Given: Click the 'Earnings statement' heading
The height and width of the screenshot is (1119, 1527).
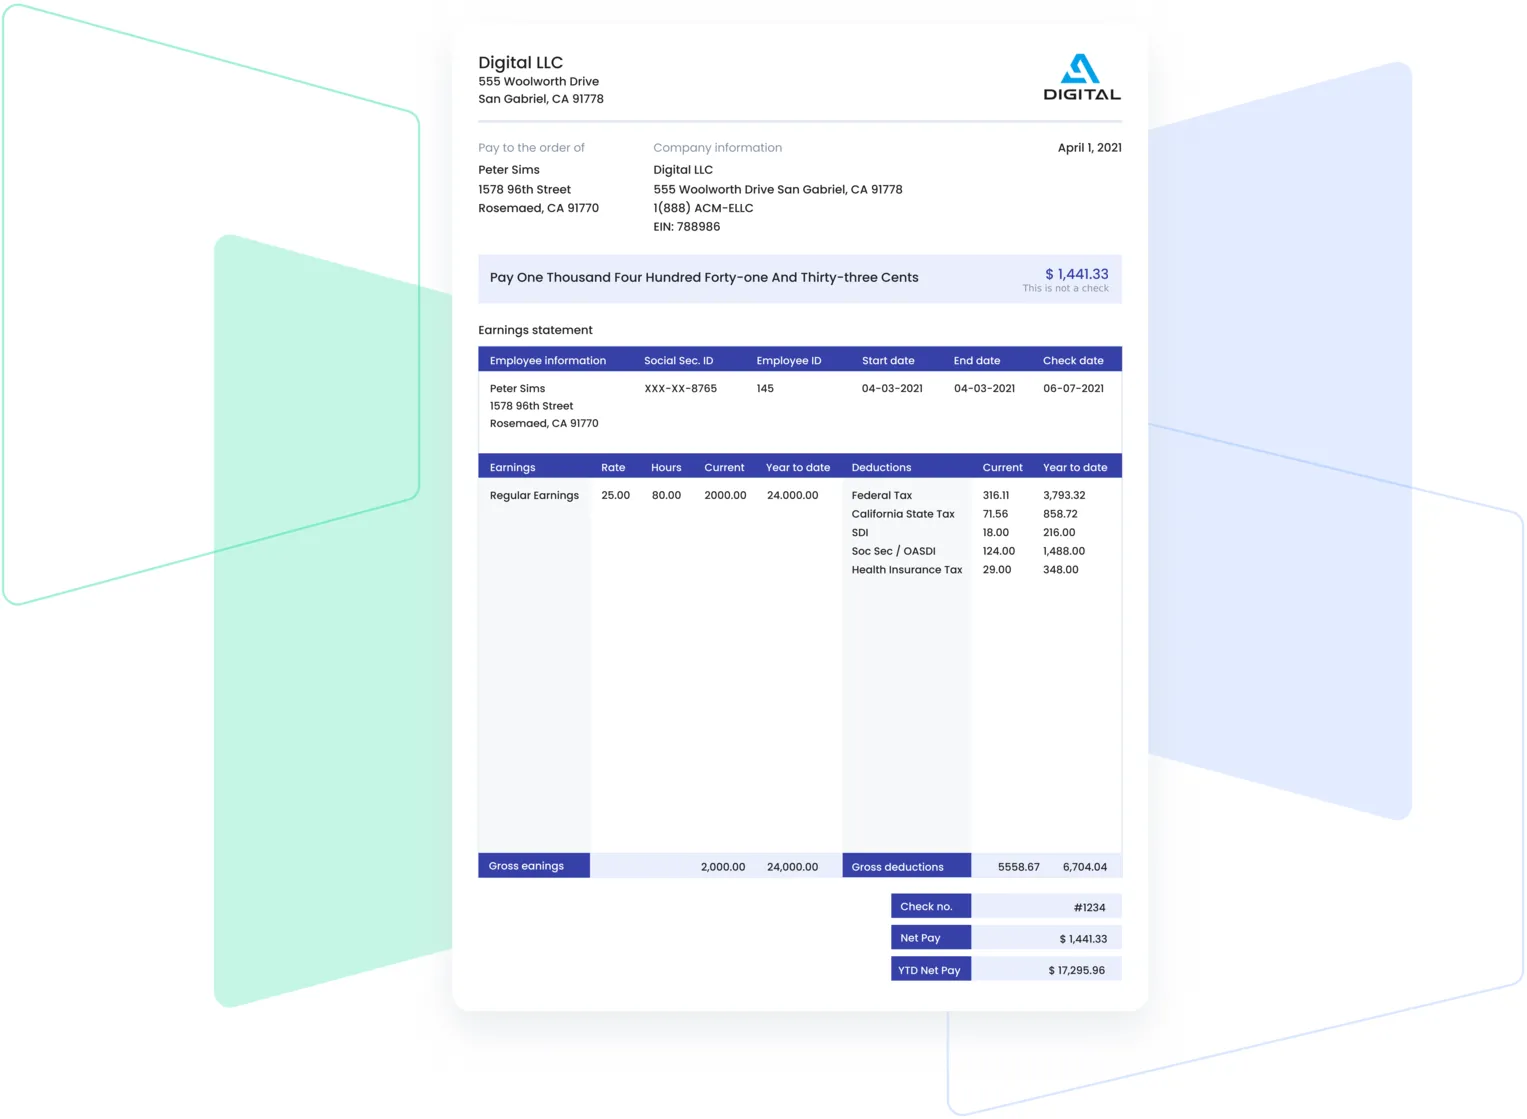Looking at the screenshot, I should coord(535,330).
